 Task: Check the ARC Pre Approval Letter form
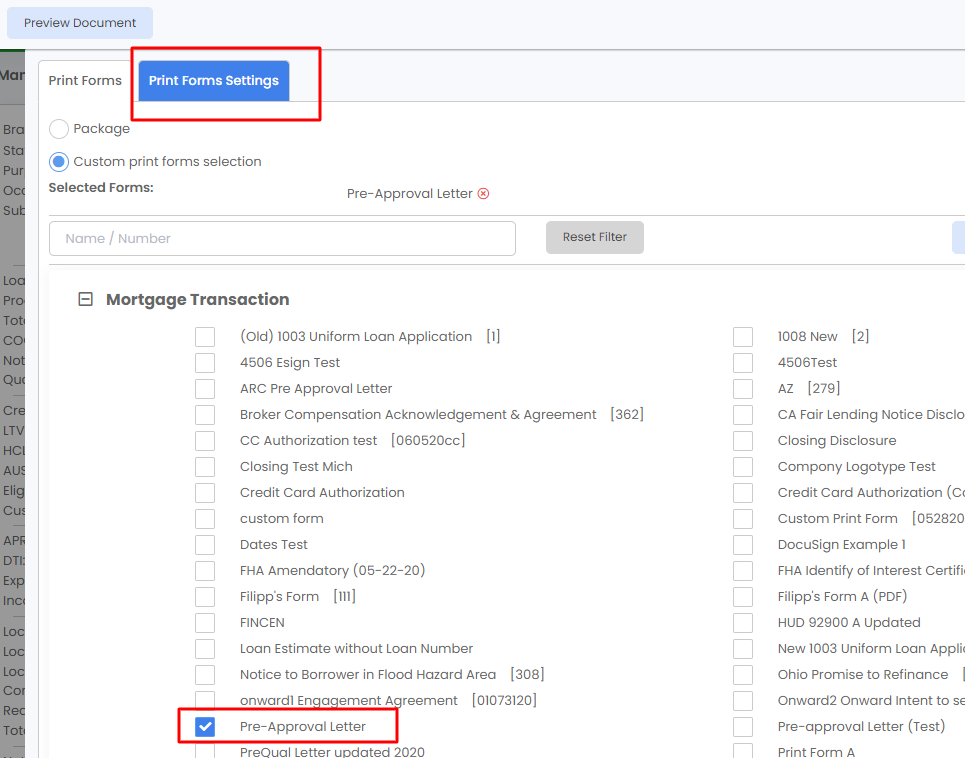point(205,388)
